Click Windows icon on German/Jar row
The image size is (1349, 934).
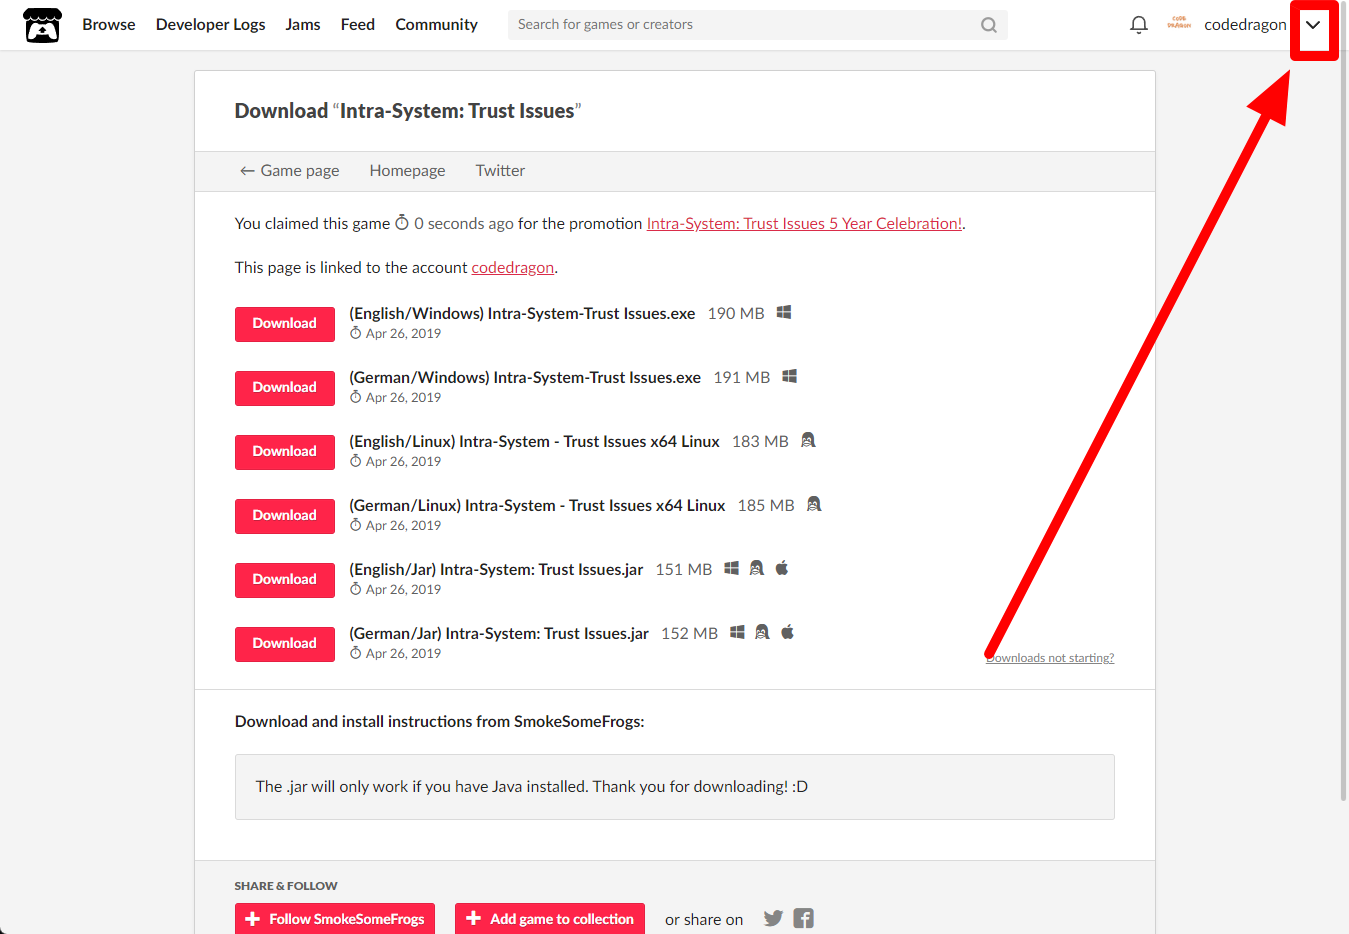(x=737, y=632)
